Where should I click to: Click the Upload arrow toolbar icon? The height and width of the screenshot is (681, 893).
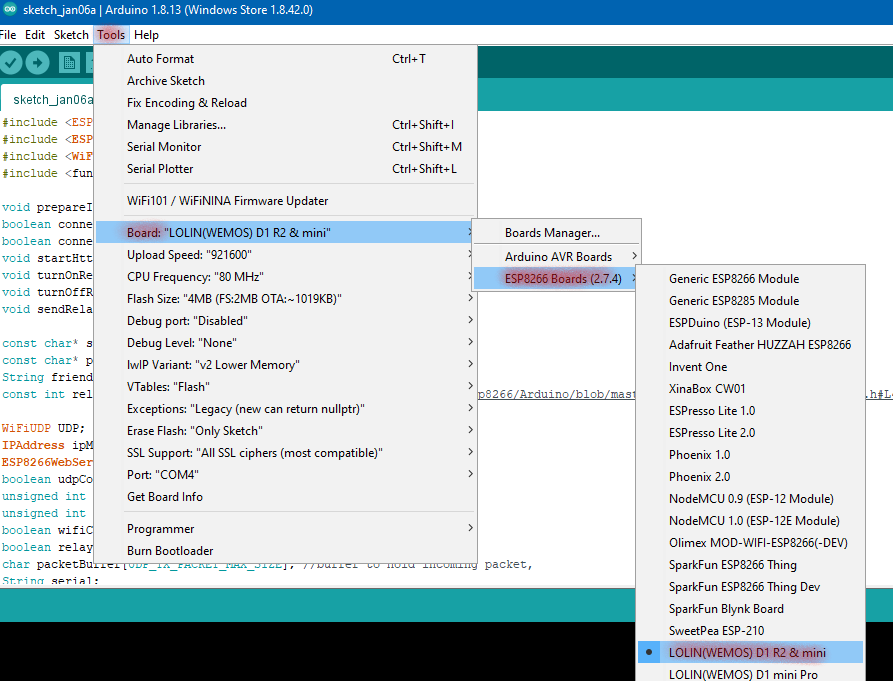tap(38, 63)
